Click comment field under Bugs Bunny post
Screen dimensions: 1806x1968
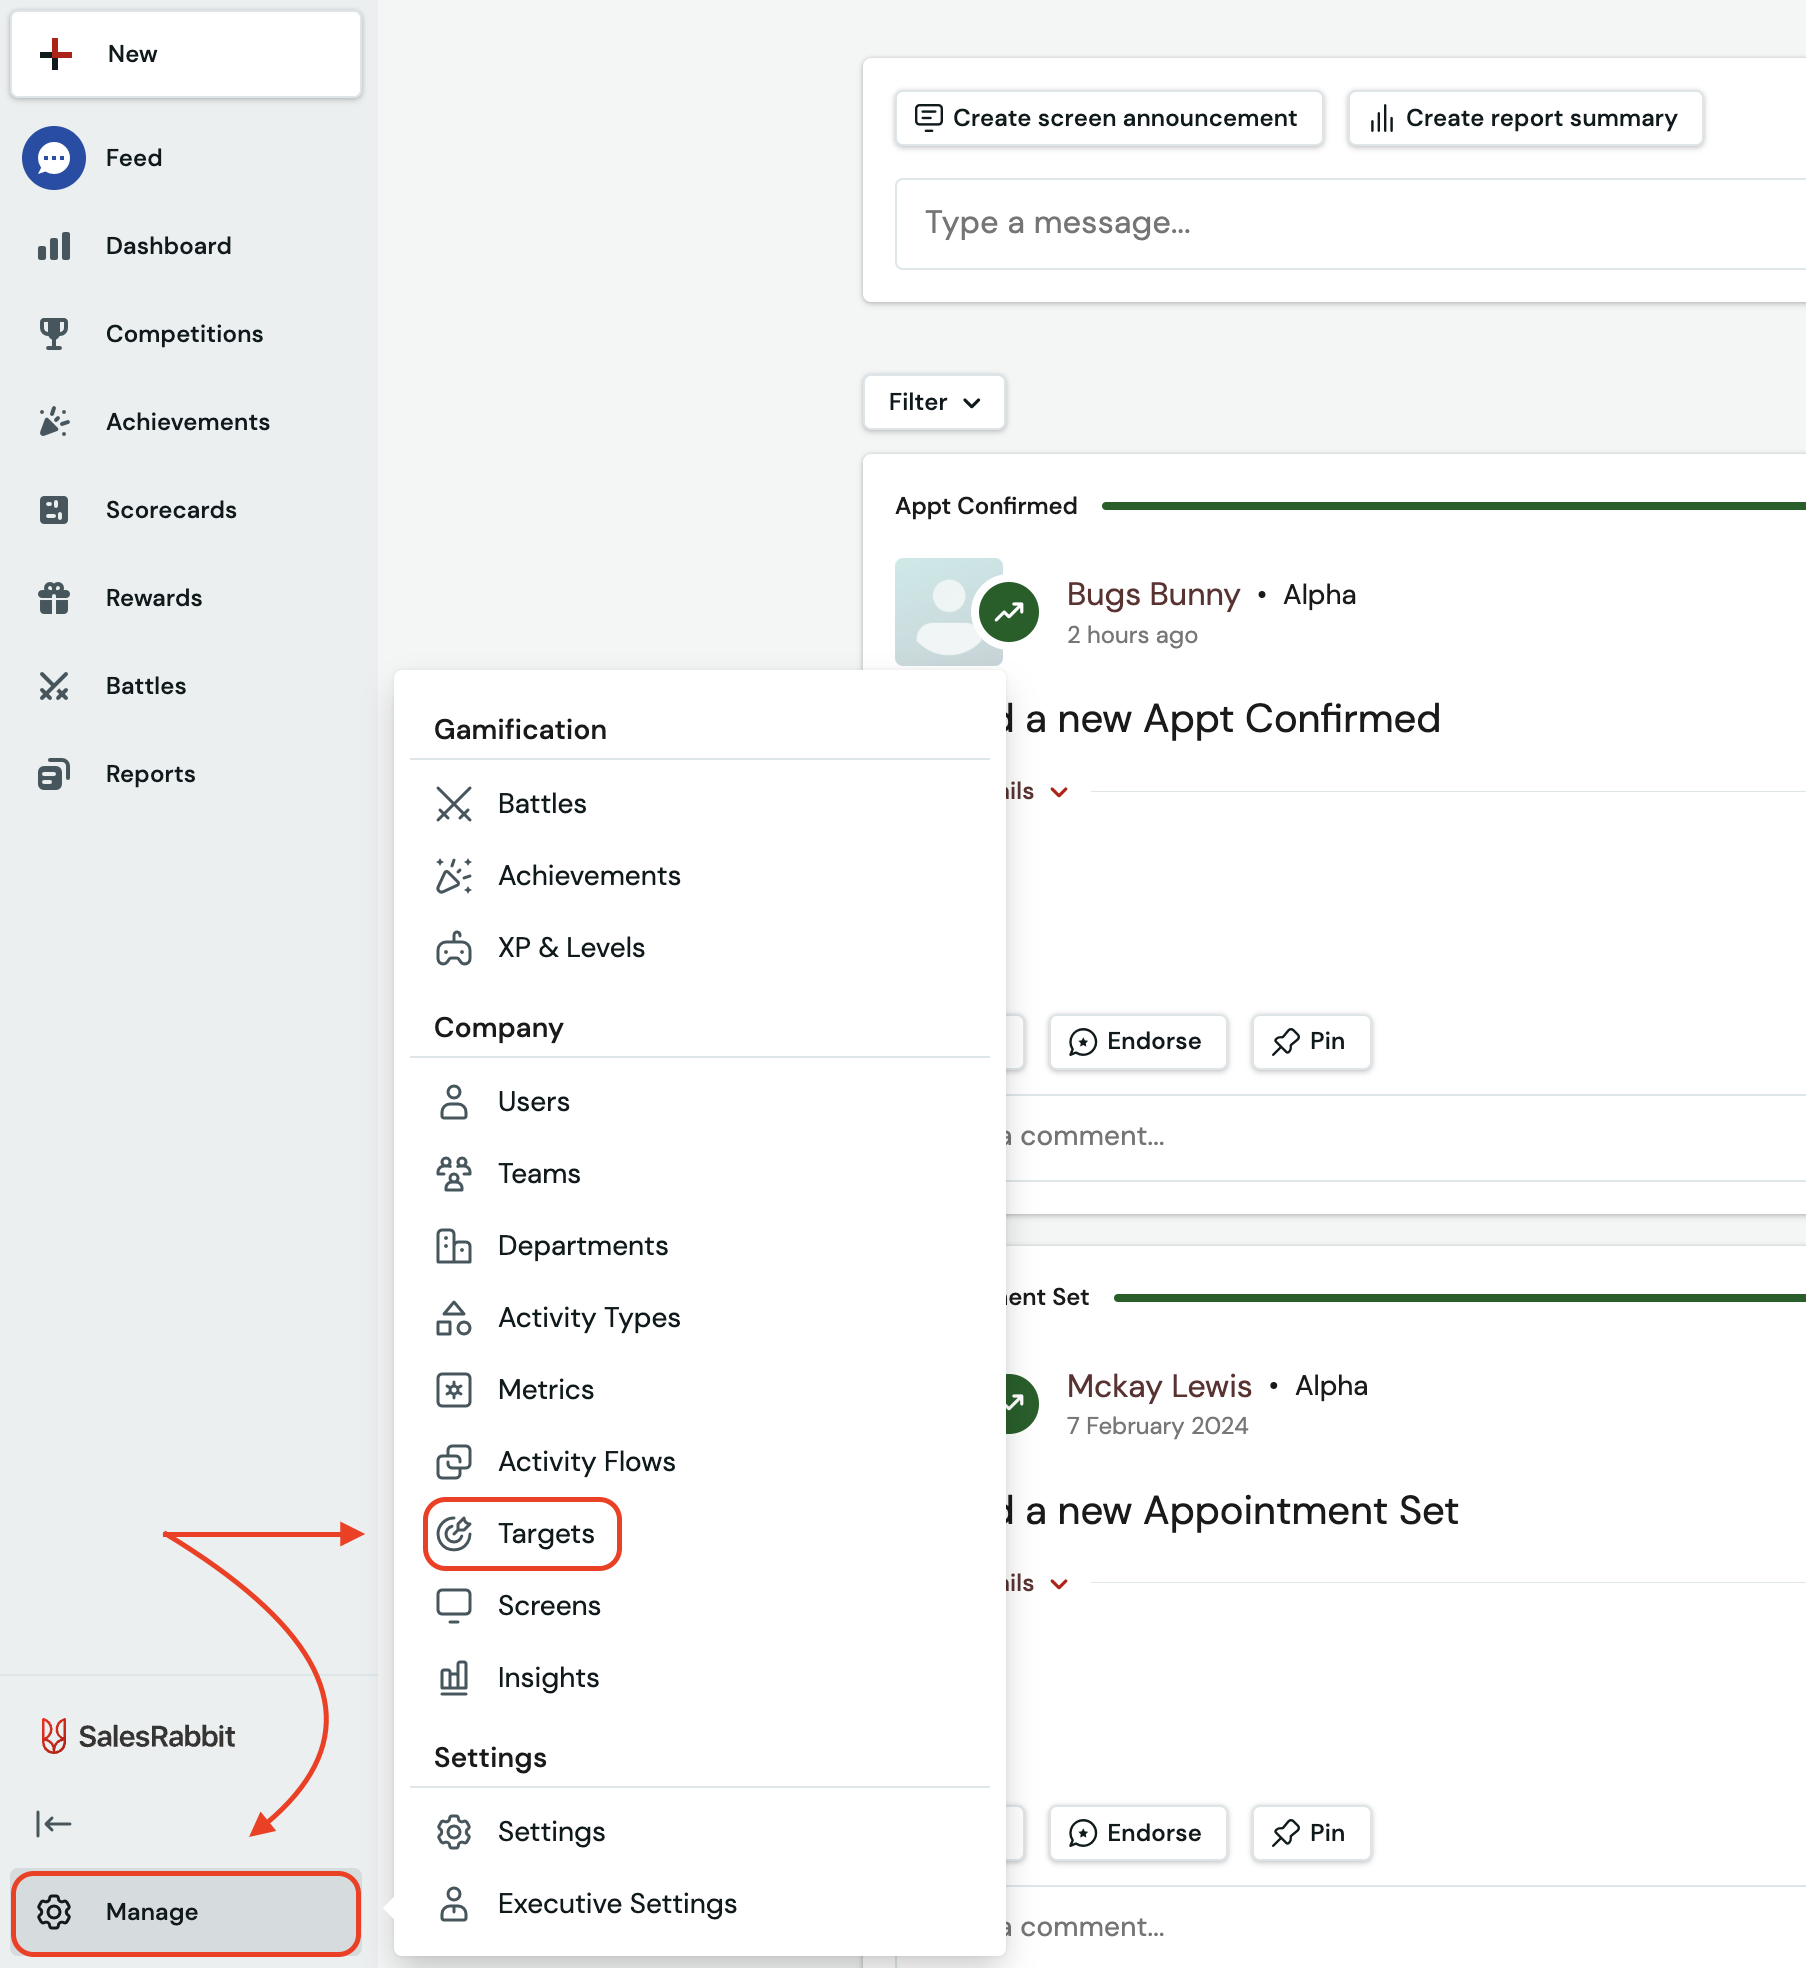(x=1405, y=1138)
